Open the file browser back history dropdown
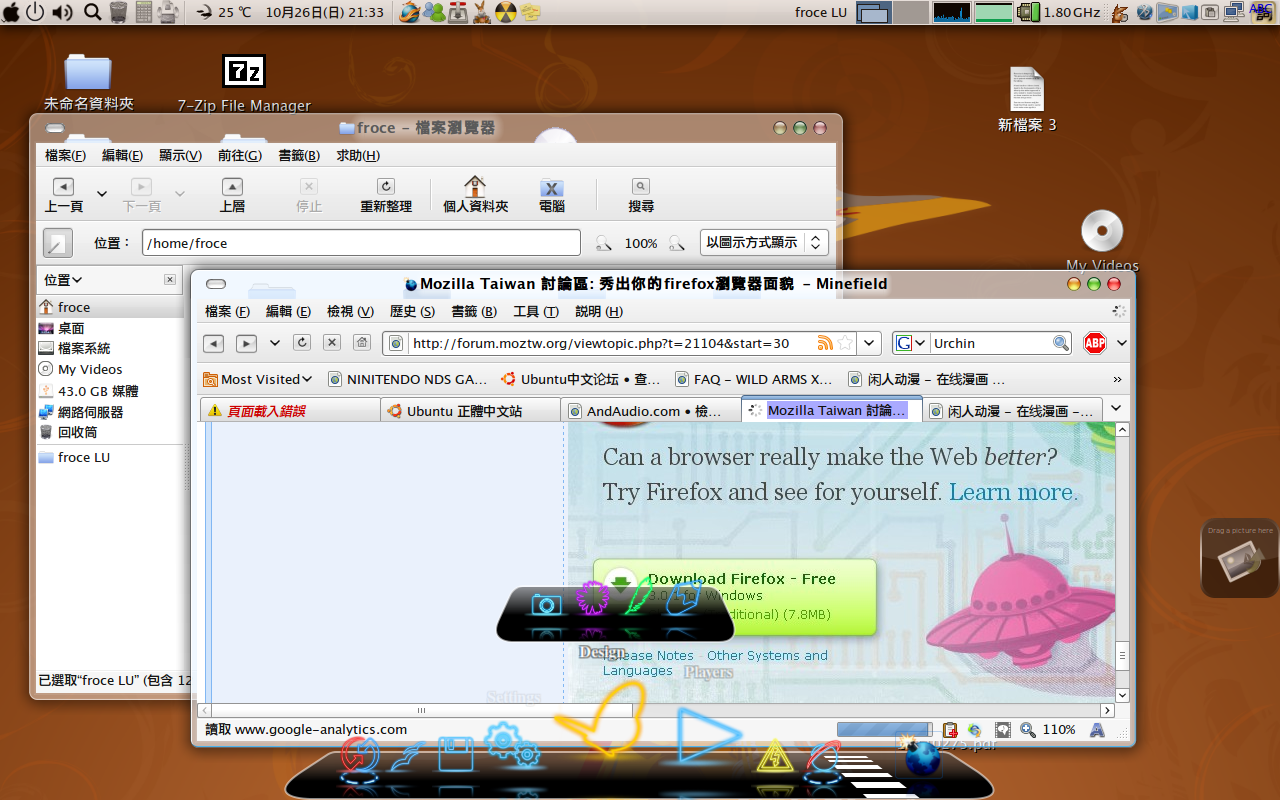The width and height of the screenshot is (1280, 800). coord(101,194)
